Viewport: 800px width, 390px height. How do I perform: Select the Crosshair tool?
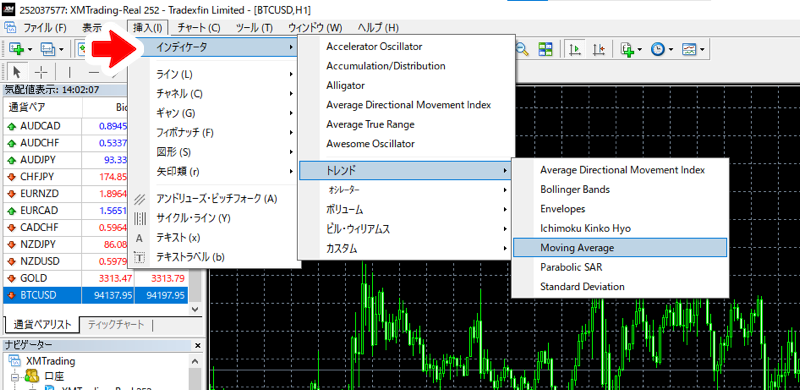[40, 72]
